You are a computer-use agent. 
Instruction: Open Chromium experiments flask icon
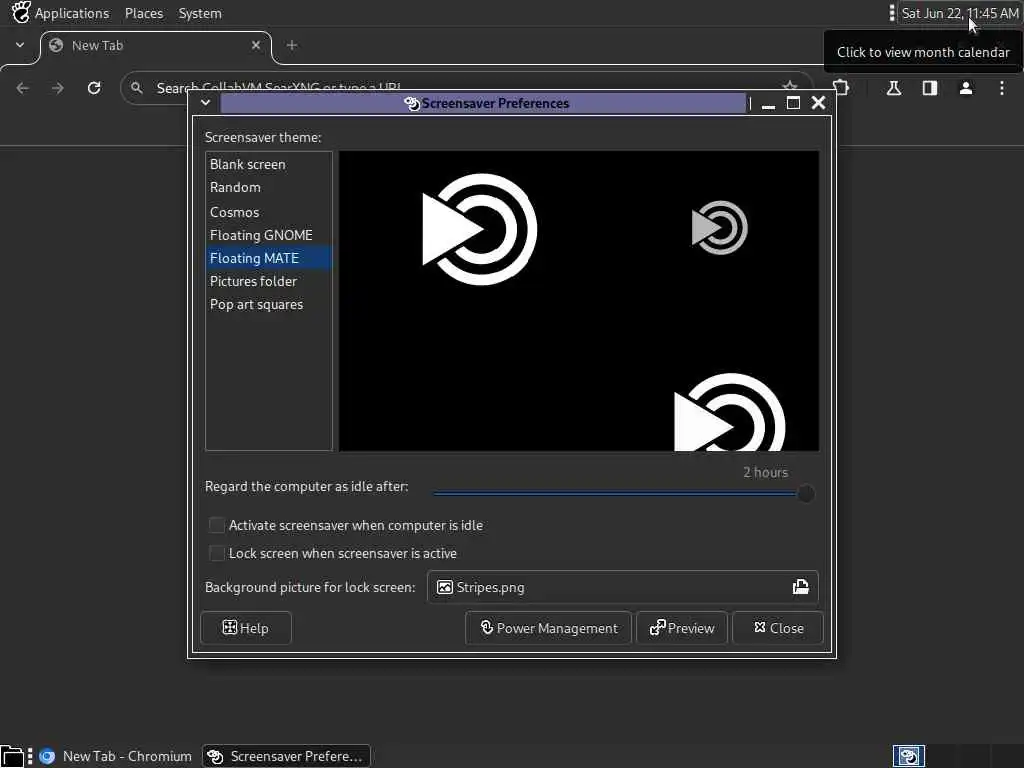coord(894,88)
